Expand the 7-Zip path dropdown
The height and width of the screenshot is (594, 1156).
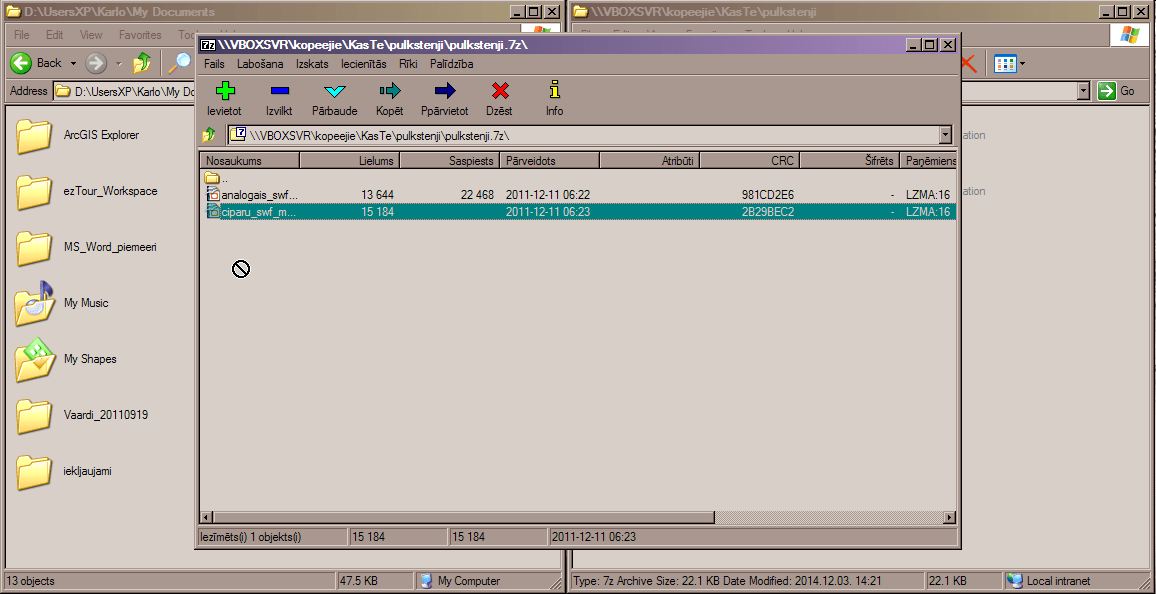click(946, 135)
